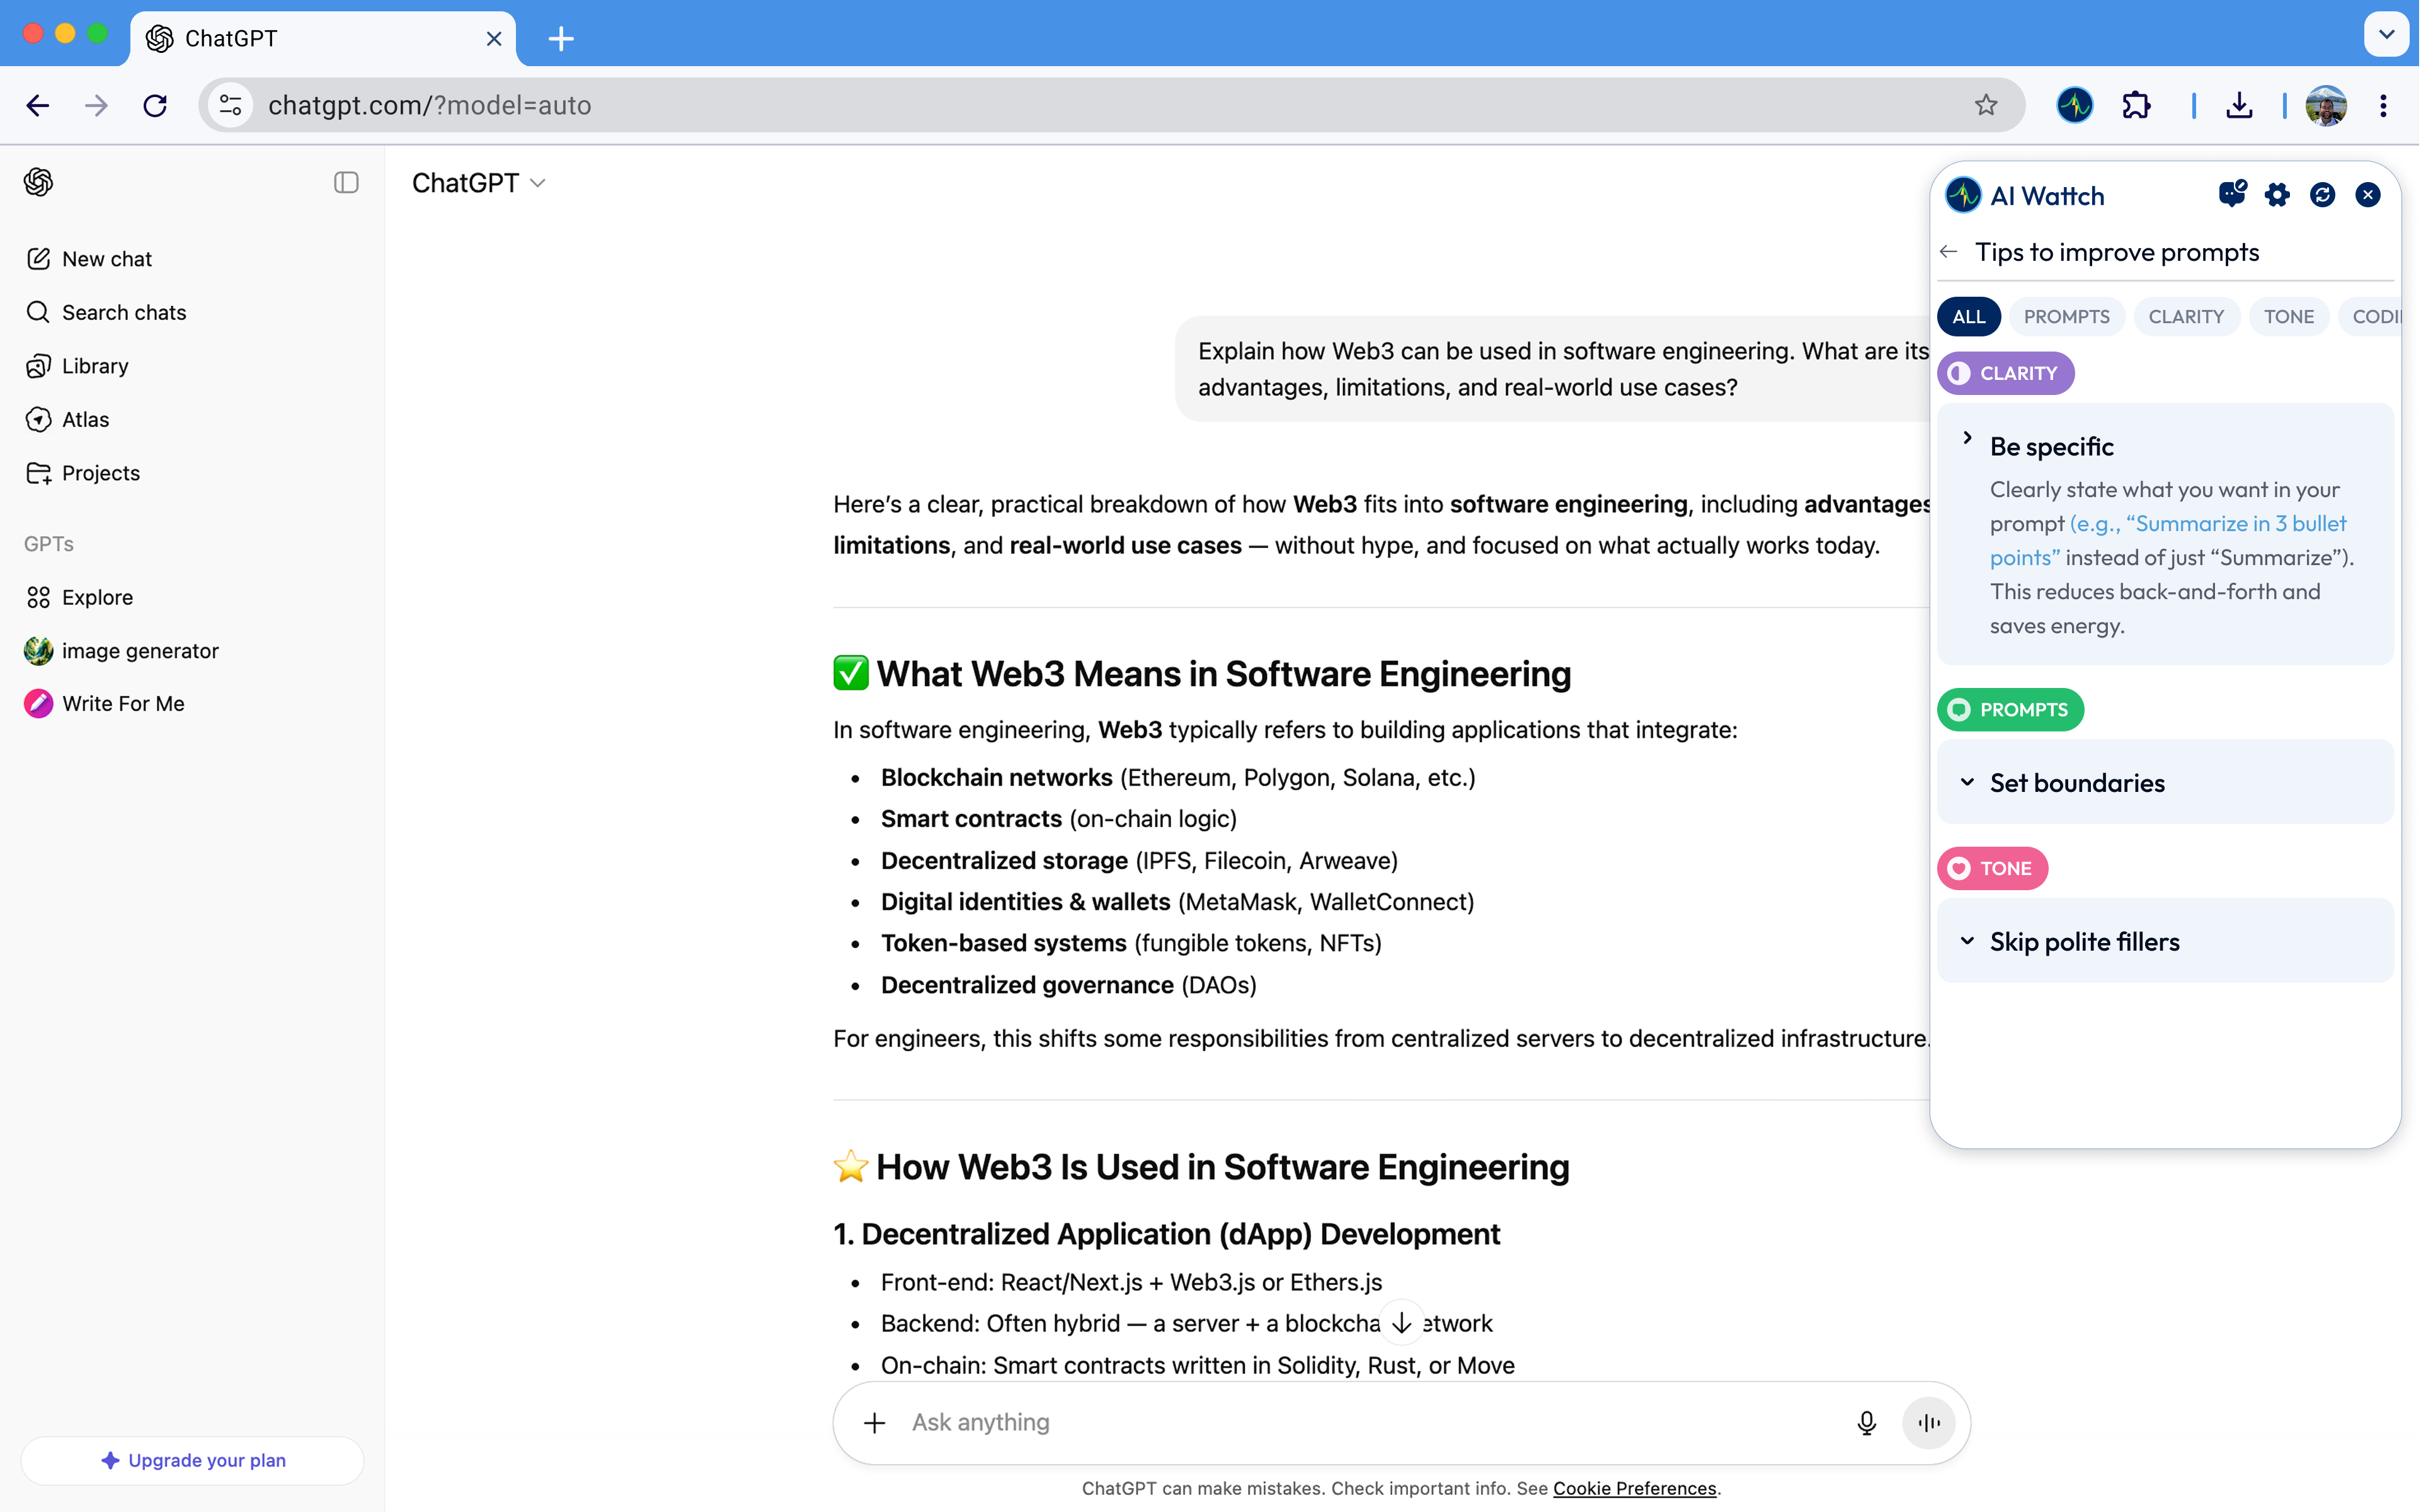This screenshot has width=2421, height=1512.
Task: Click the Search chats magnifier icon
Action: coord(38,312)
